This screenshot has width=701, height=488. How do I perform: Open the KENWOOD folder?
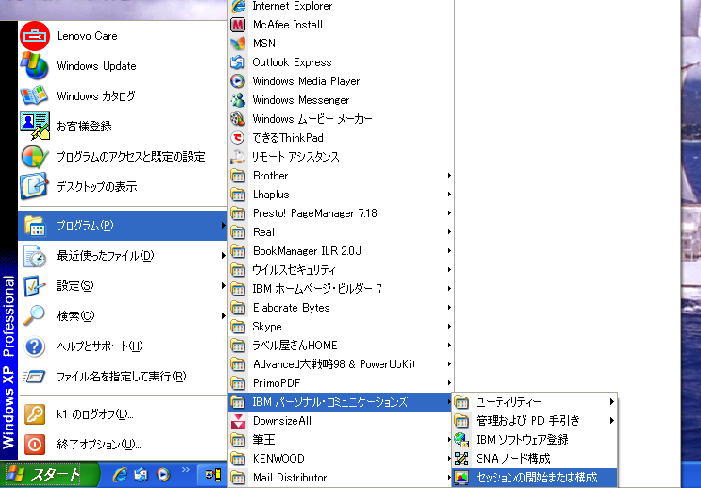pos(341,459)
